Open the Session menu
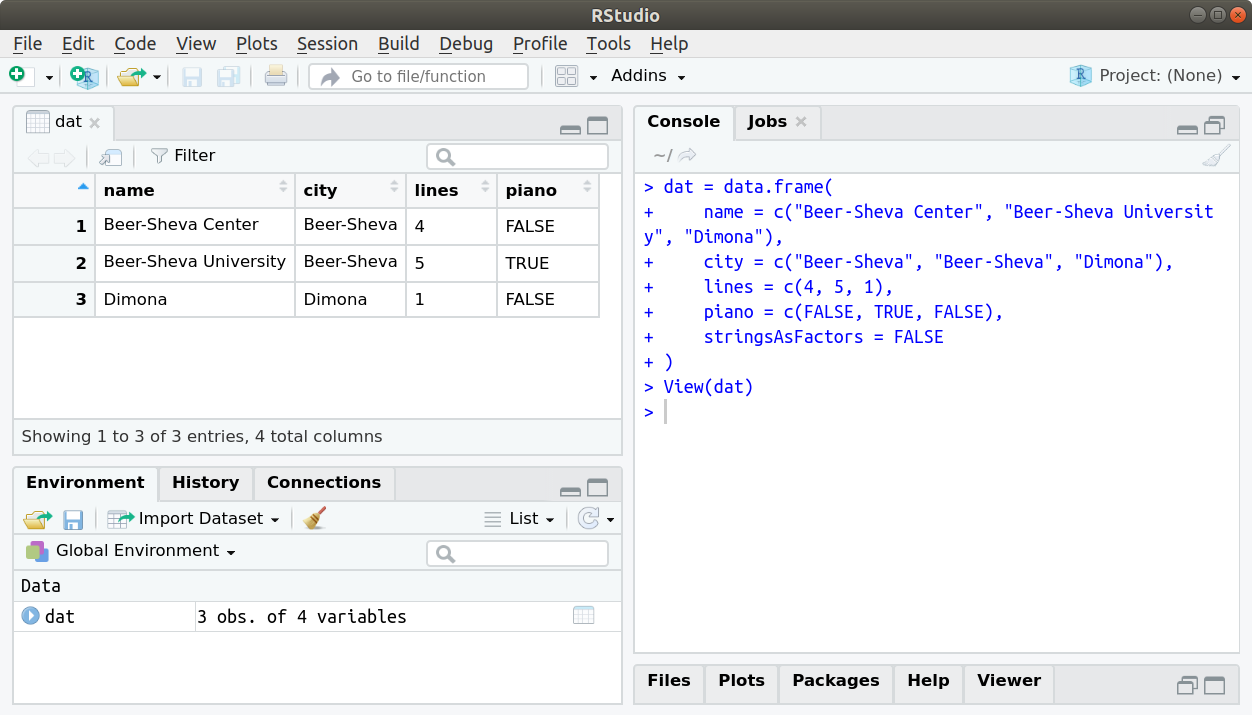Viewport: 1252px width, 715px height. (x=327, y=43)
